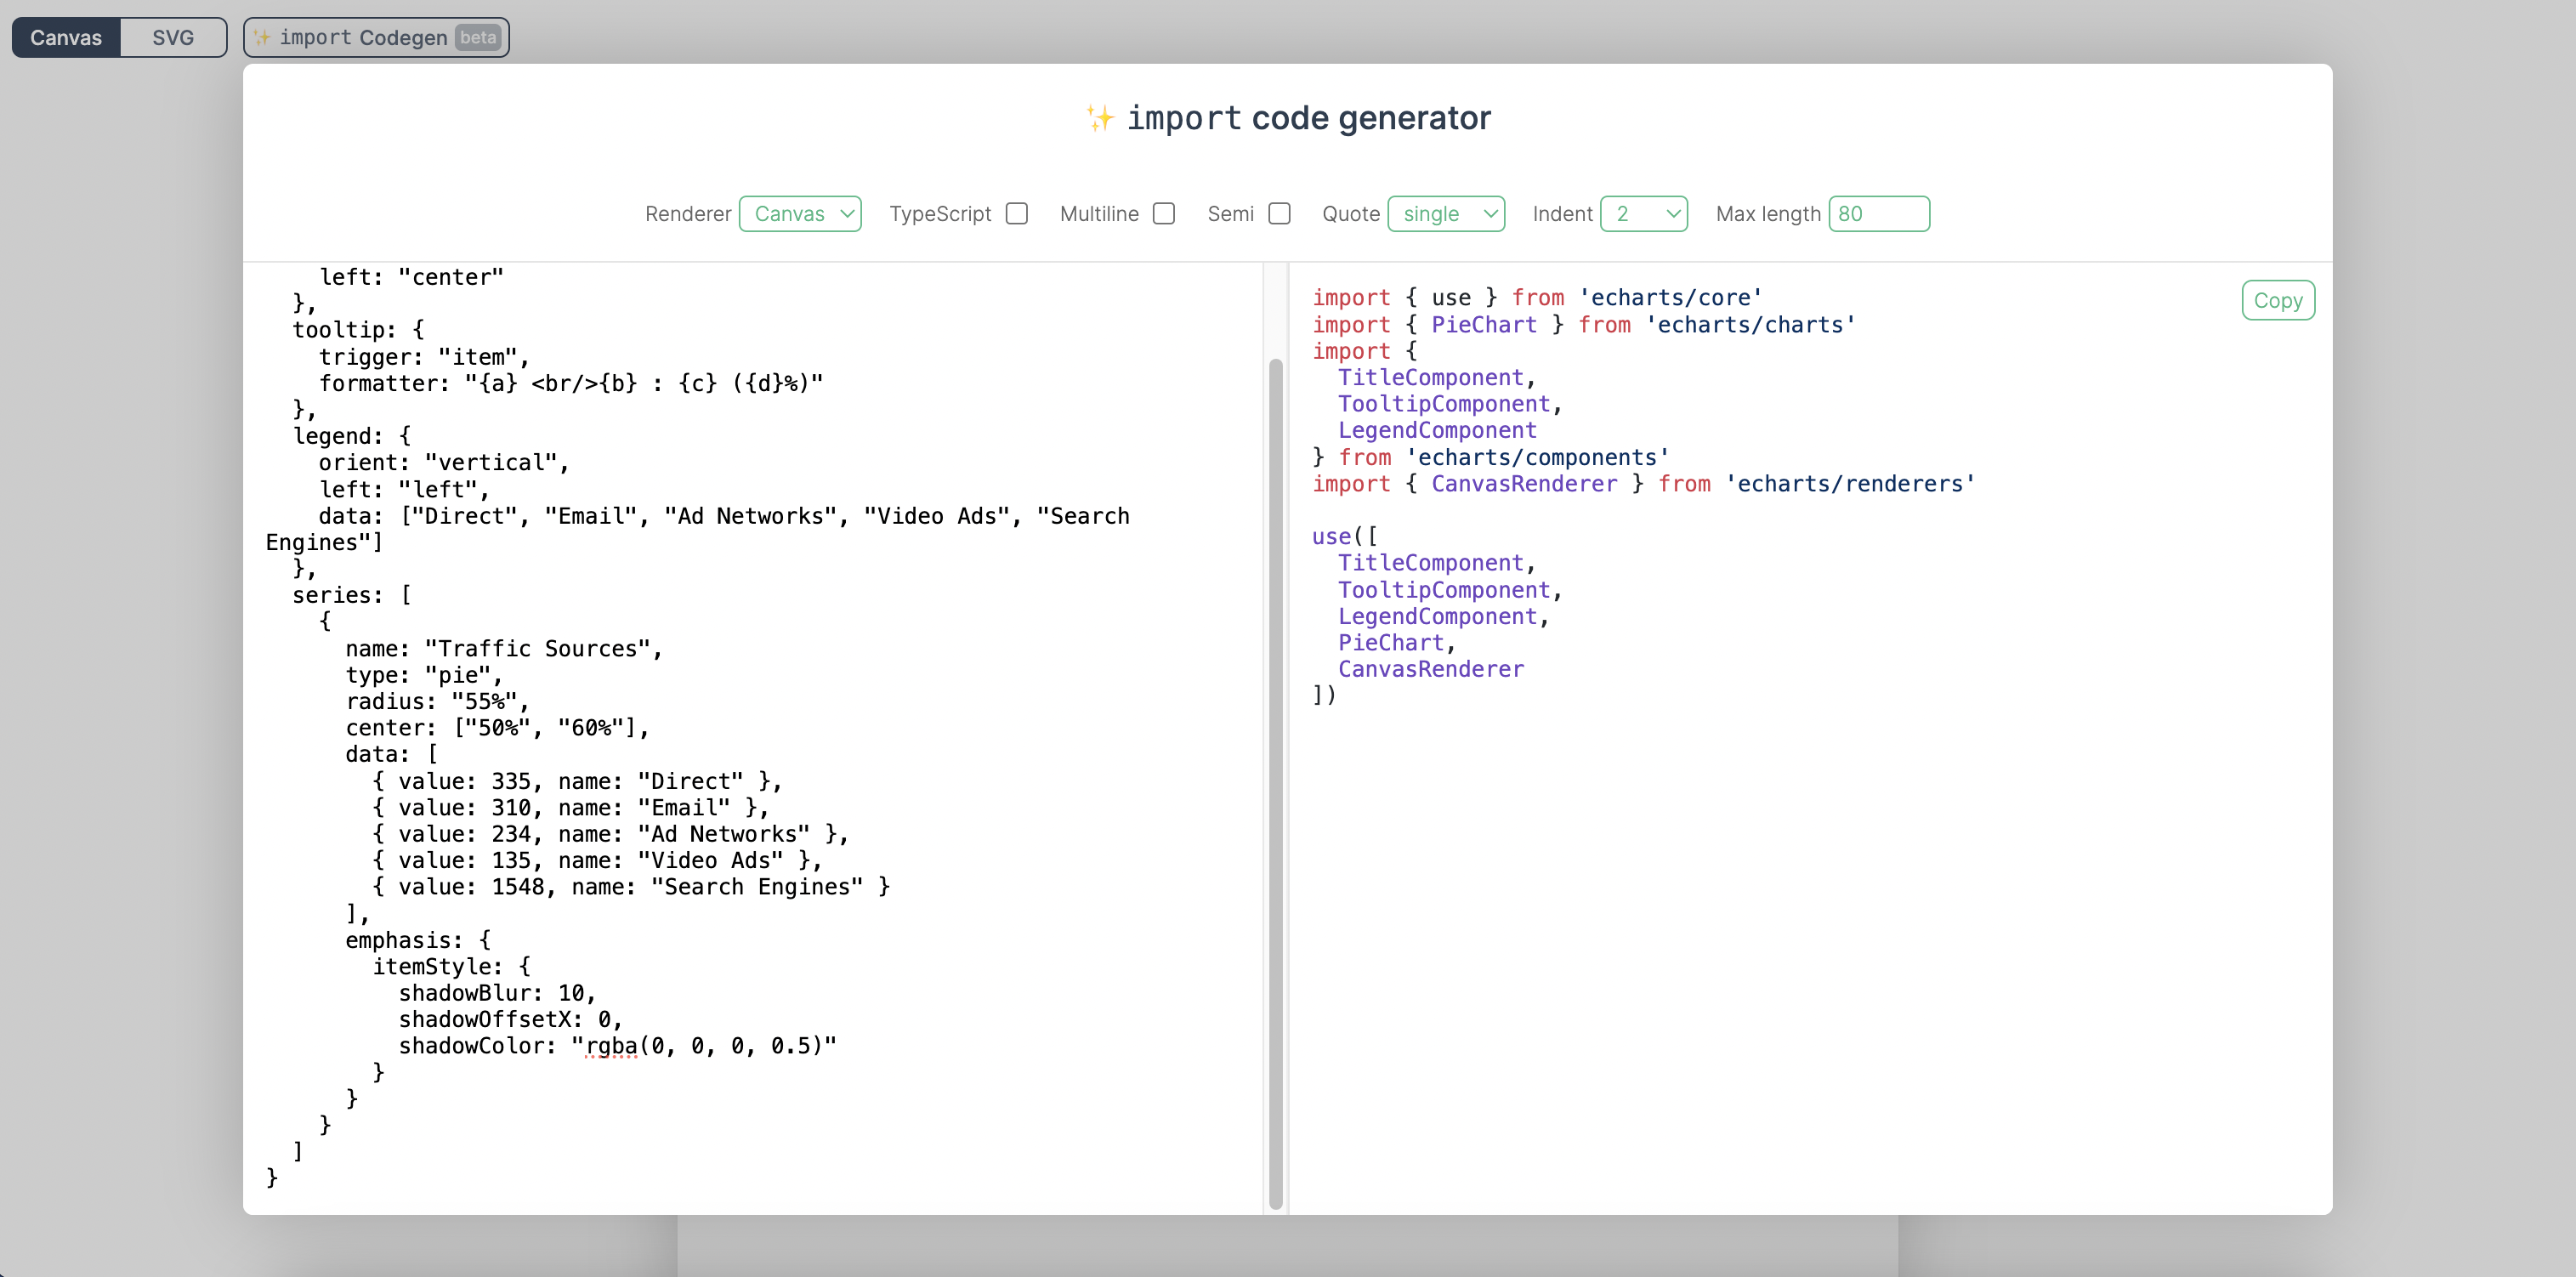Click the shadowColor rgba text in editor

click(611, 1046)
